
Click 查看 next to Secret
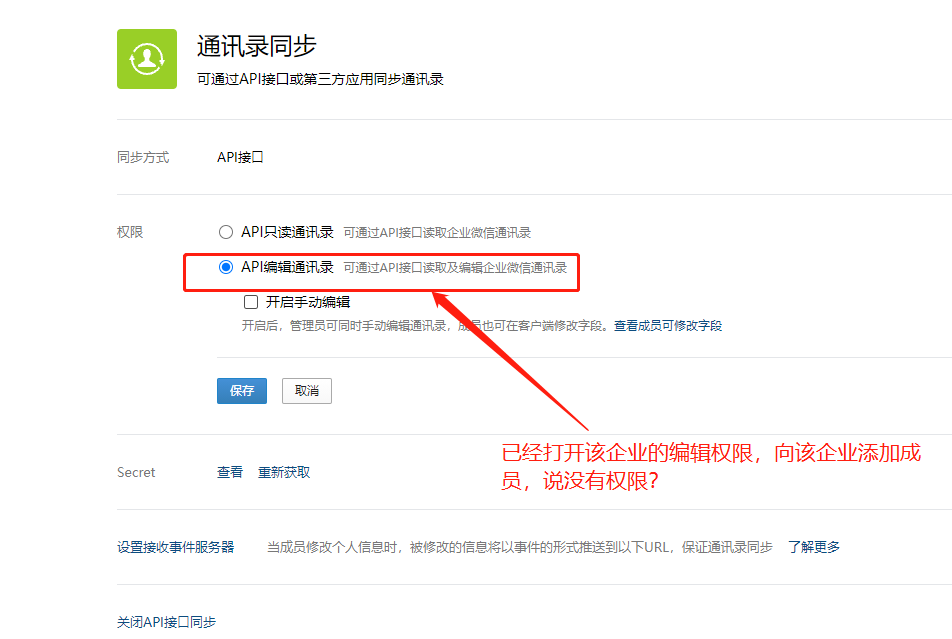(230, 472)
